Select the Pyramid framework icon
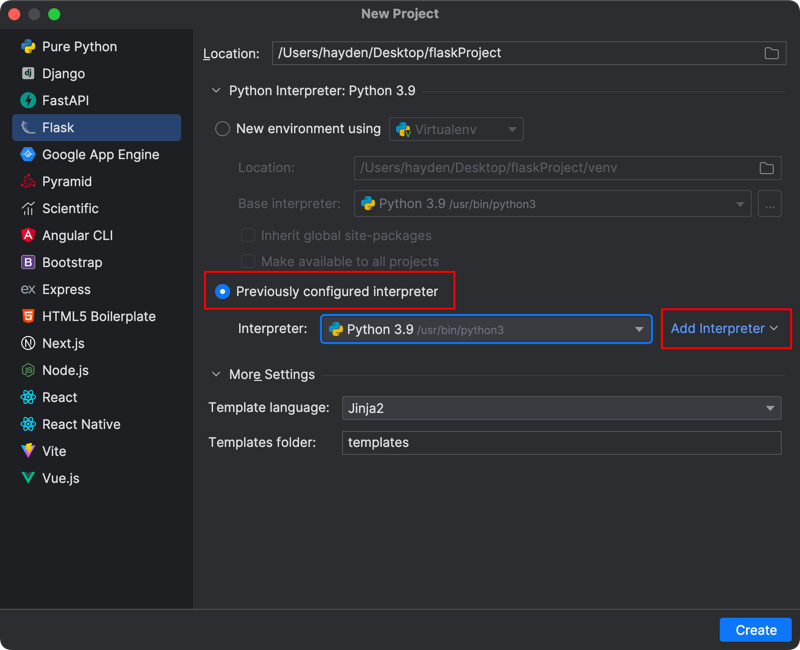The width and height of the screenshot is (800, 650). [28, 182]
